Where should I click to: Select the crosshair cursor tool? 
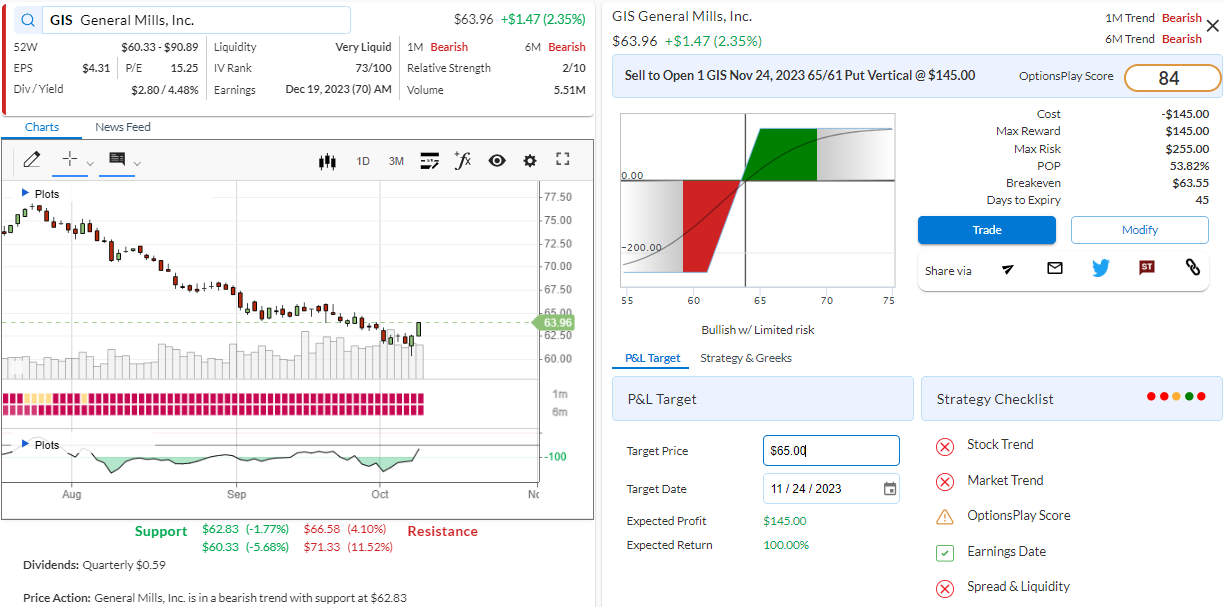point(70,159)
